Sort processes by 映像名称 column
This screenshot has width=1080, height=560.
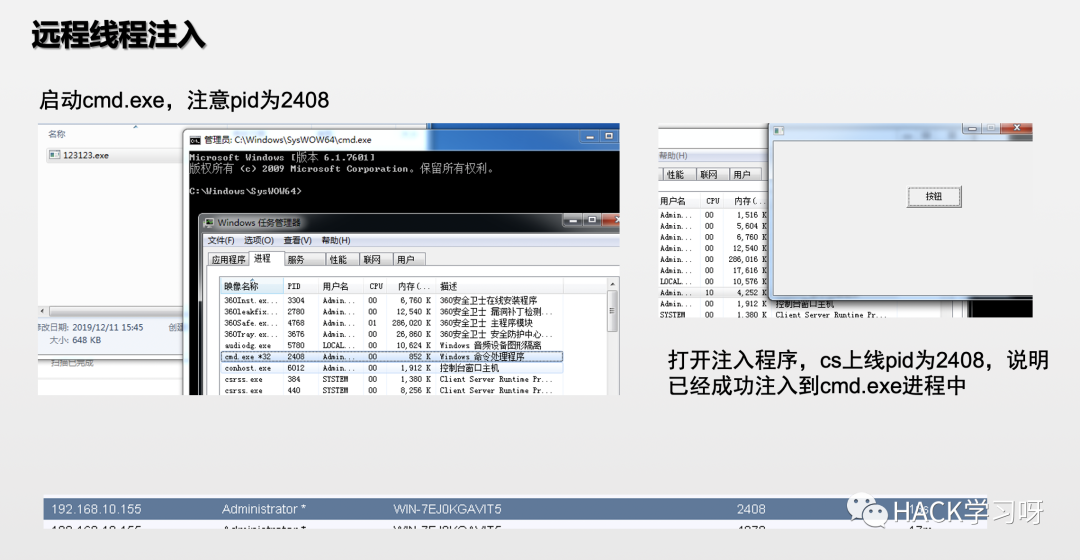coord(251,286)
